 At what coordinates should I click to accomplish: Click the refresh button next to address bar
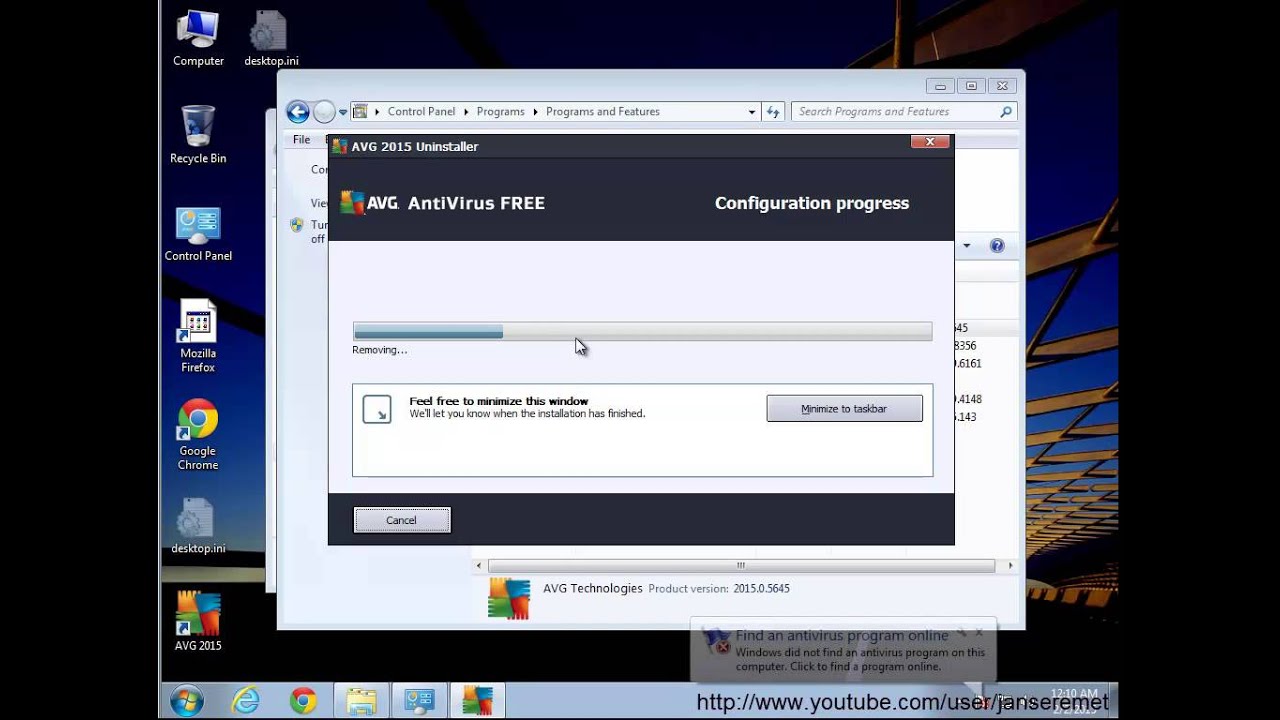[x=772, y=112]
